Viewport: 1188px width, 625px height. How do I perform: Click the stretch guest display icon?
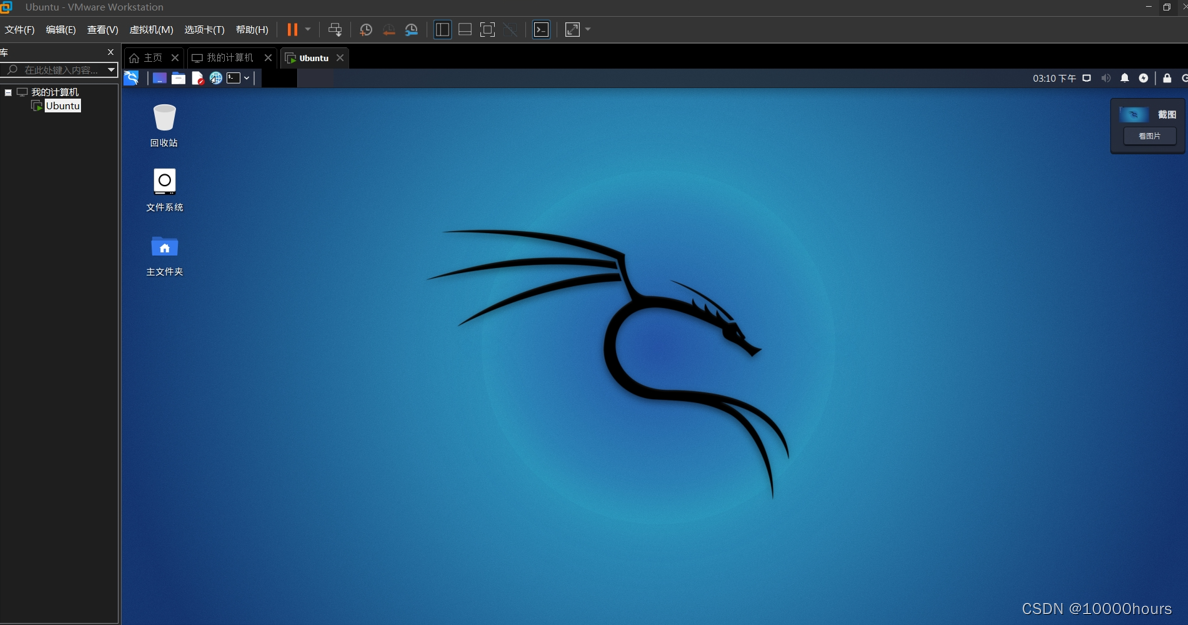click(572, 30)
